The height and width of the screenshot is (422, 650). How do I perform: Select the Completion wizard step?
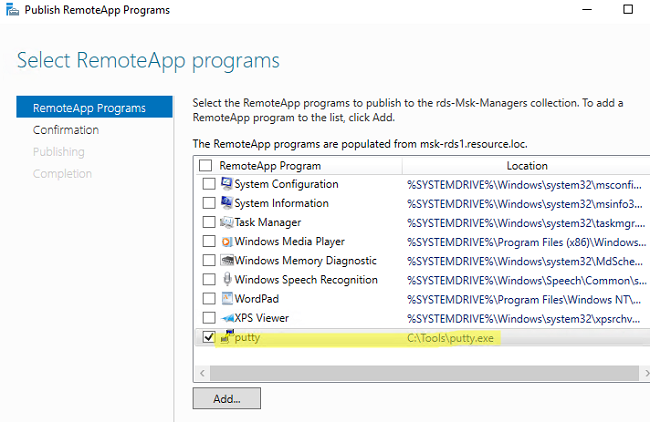pyautogui.click(x=63, y=174)
